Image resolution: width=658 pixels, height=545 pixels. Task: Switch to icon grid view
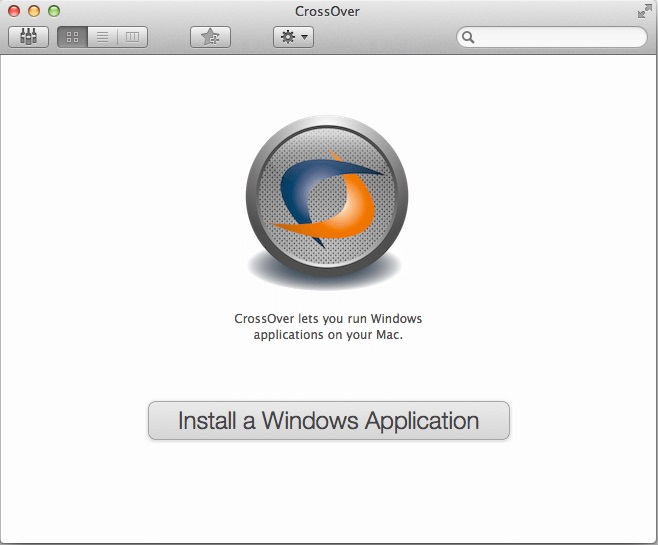click(x=73, y=37)
